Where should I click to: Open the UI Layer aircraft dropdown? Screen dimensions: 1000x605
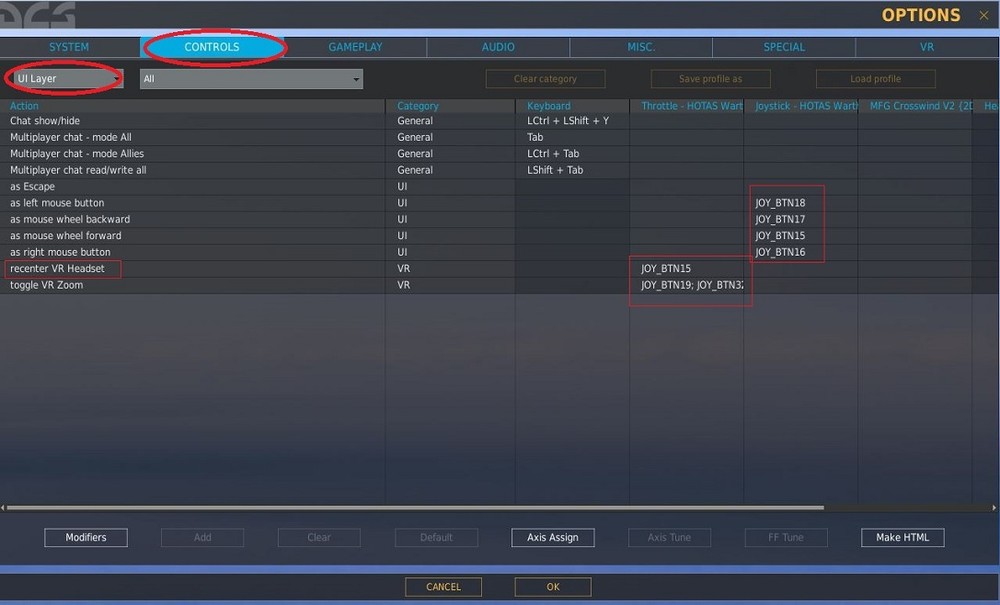tap(68, 78)
